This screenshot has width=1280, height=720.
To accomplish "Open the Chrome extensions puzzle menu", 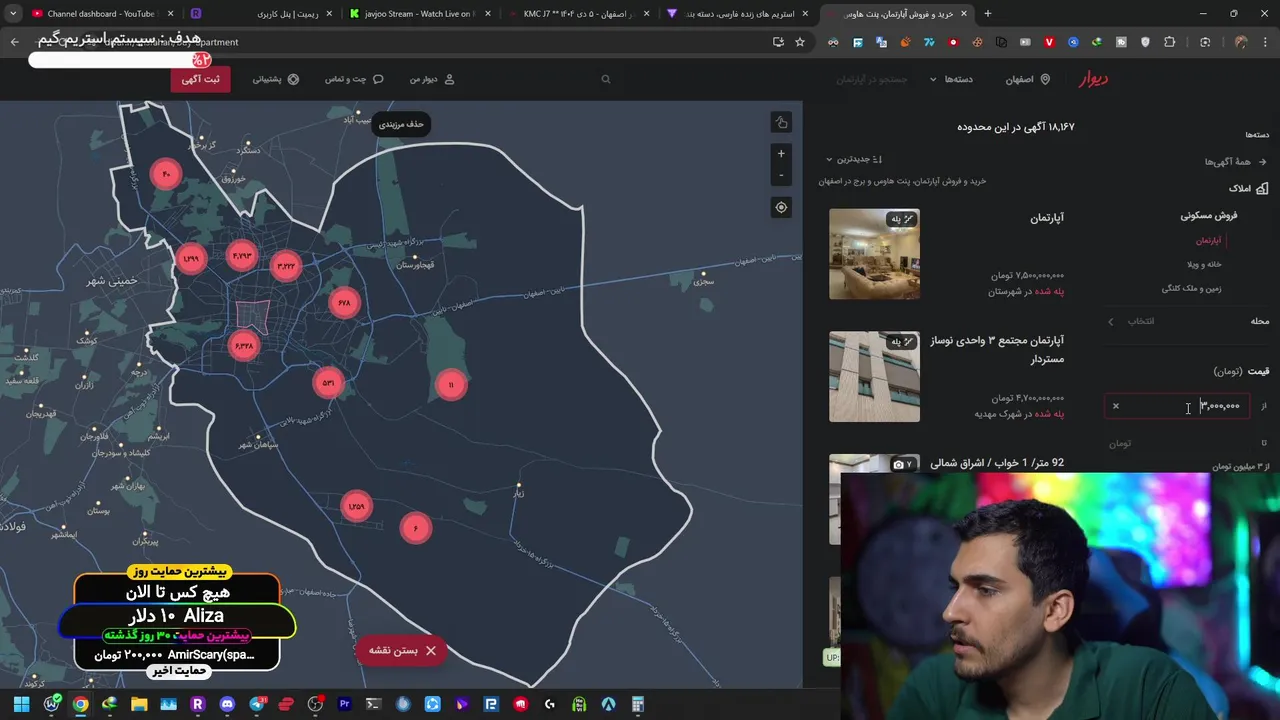I will pos(1169,42).
